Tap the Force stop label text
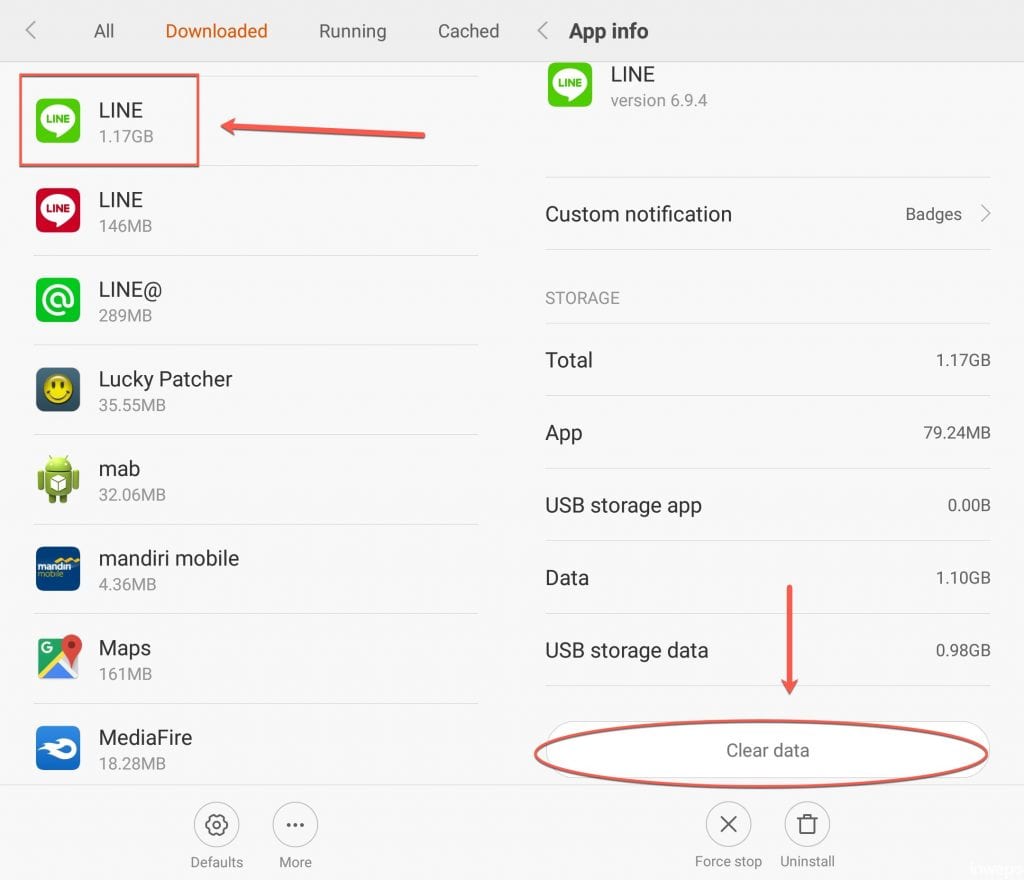 (x=728, y=862)
